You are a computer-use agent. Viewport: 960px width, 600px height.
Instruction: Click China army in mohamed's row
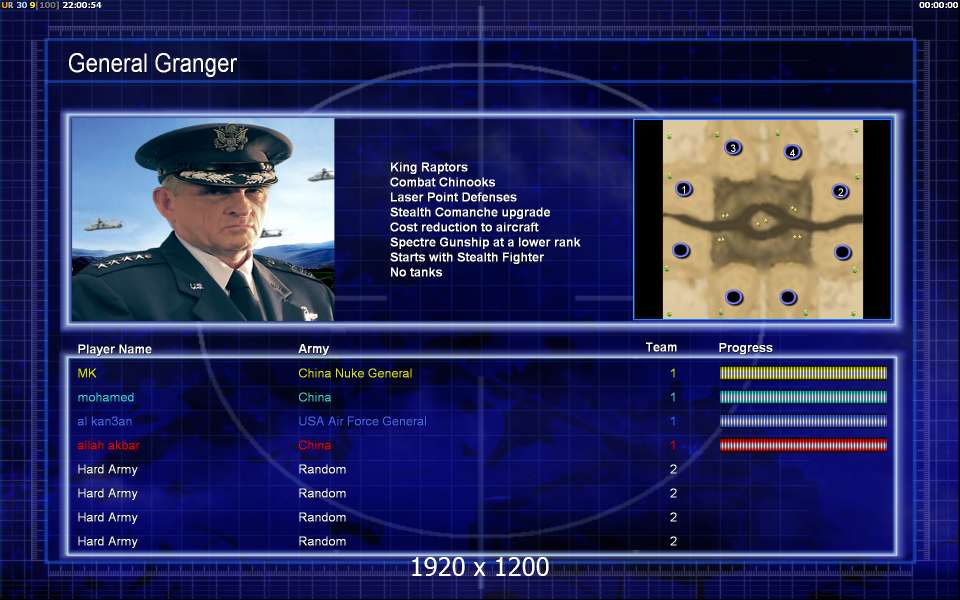pyautogui.click(x=315, y=397)
